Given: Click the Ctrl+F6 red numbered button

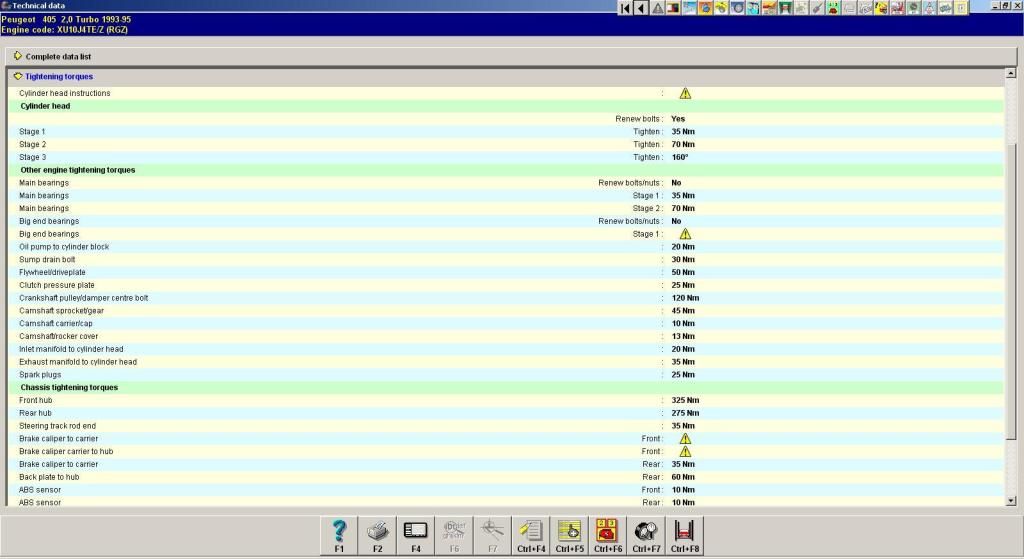Looking at the screenshot, I should click(608, 535).
